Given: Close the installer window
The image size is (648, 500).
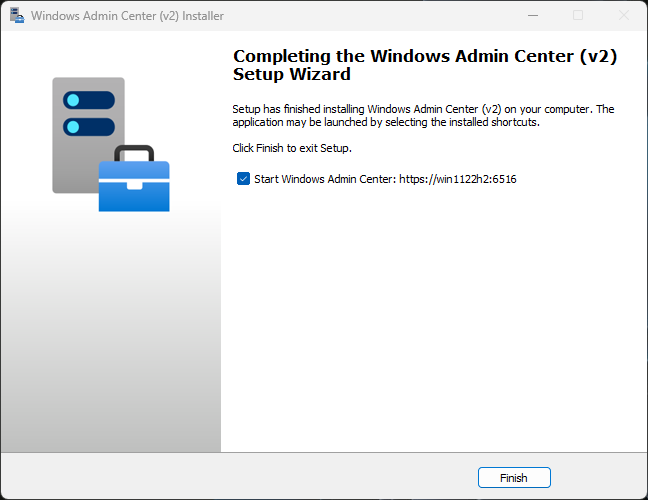Looking at the screenshot, I should [x=624, y=16].
